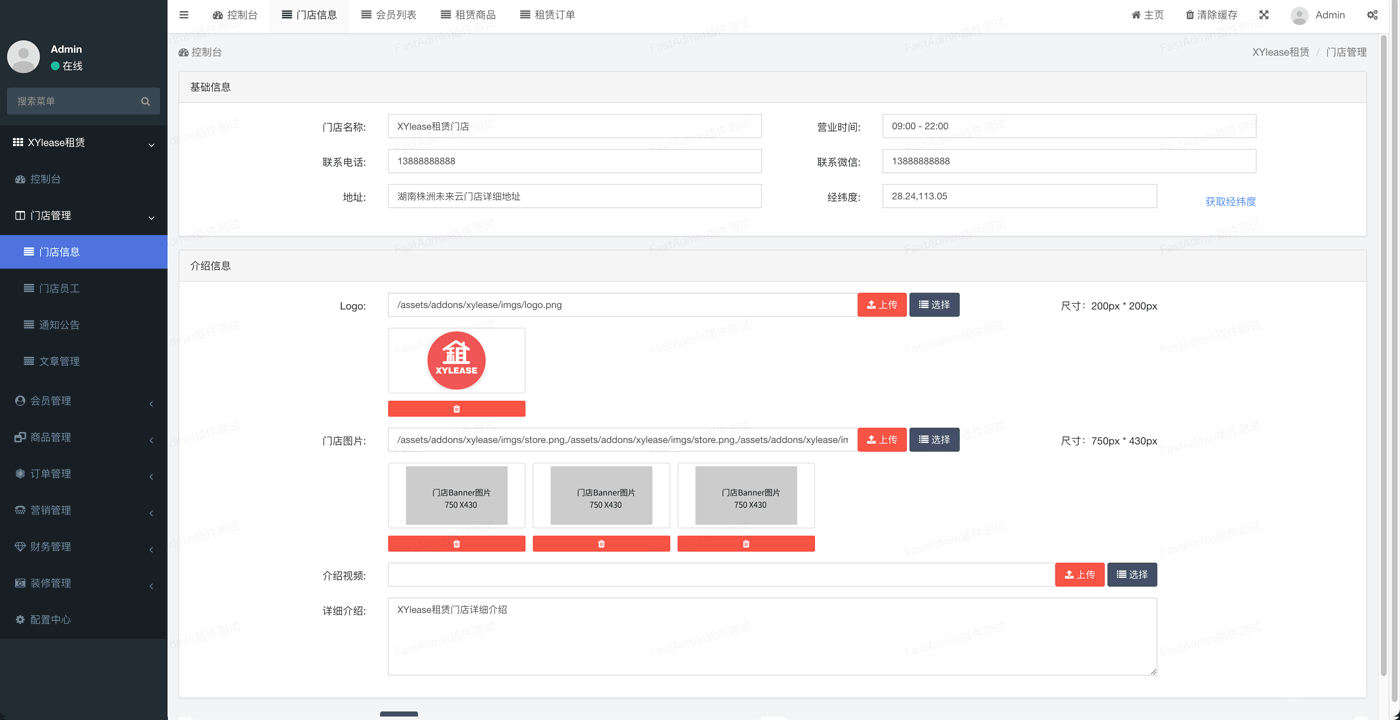Click the 经纬度 input field
Viewport: 1400px width, 720px height.
pos(1019,196)
